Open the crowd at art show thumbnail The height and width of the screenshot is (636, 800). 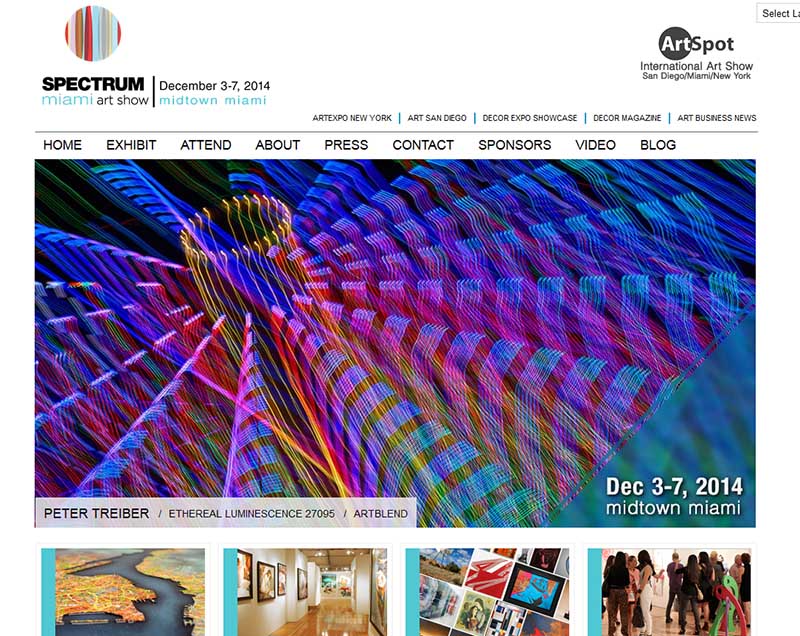[669, 592]
